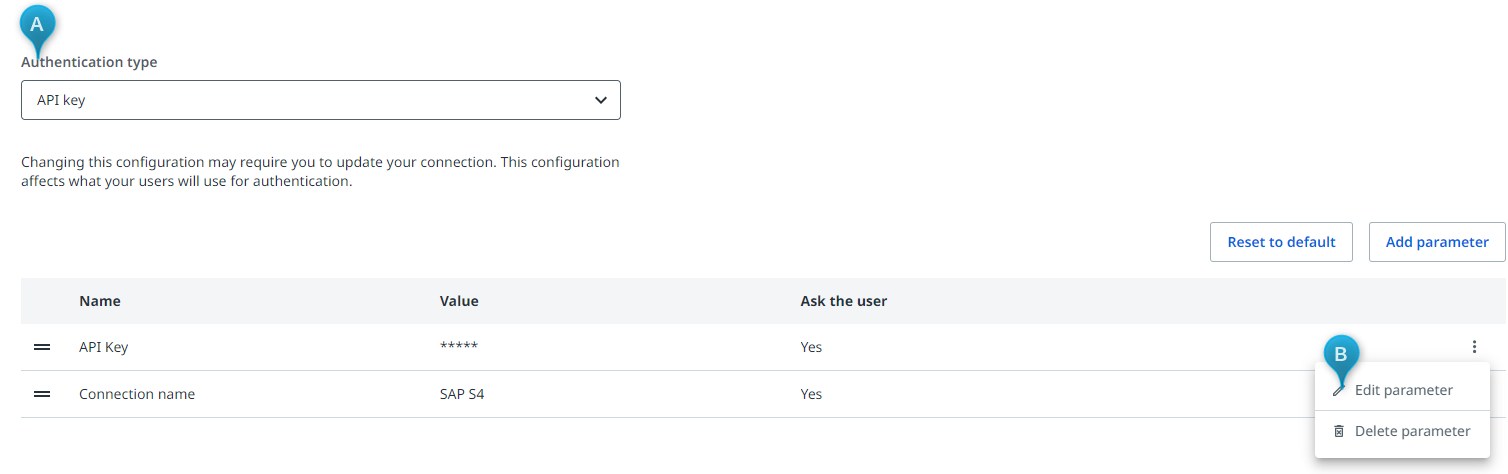Grab the API Key row drag handle
The image size is (1508, 474).
pyautogui.click(x=42, y=347)
